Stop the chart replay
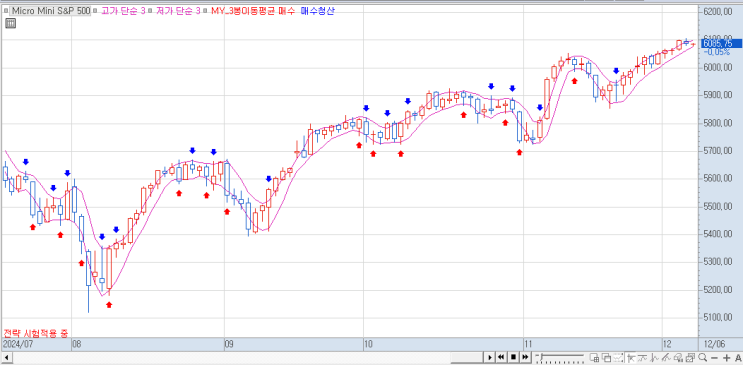Image resolution: width=743 pixels, height=365 pixels. (x=513, y=357)
